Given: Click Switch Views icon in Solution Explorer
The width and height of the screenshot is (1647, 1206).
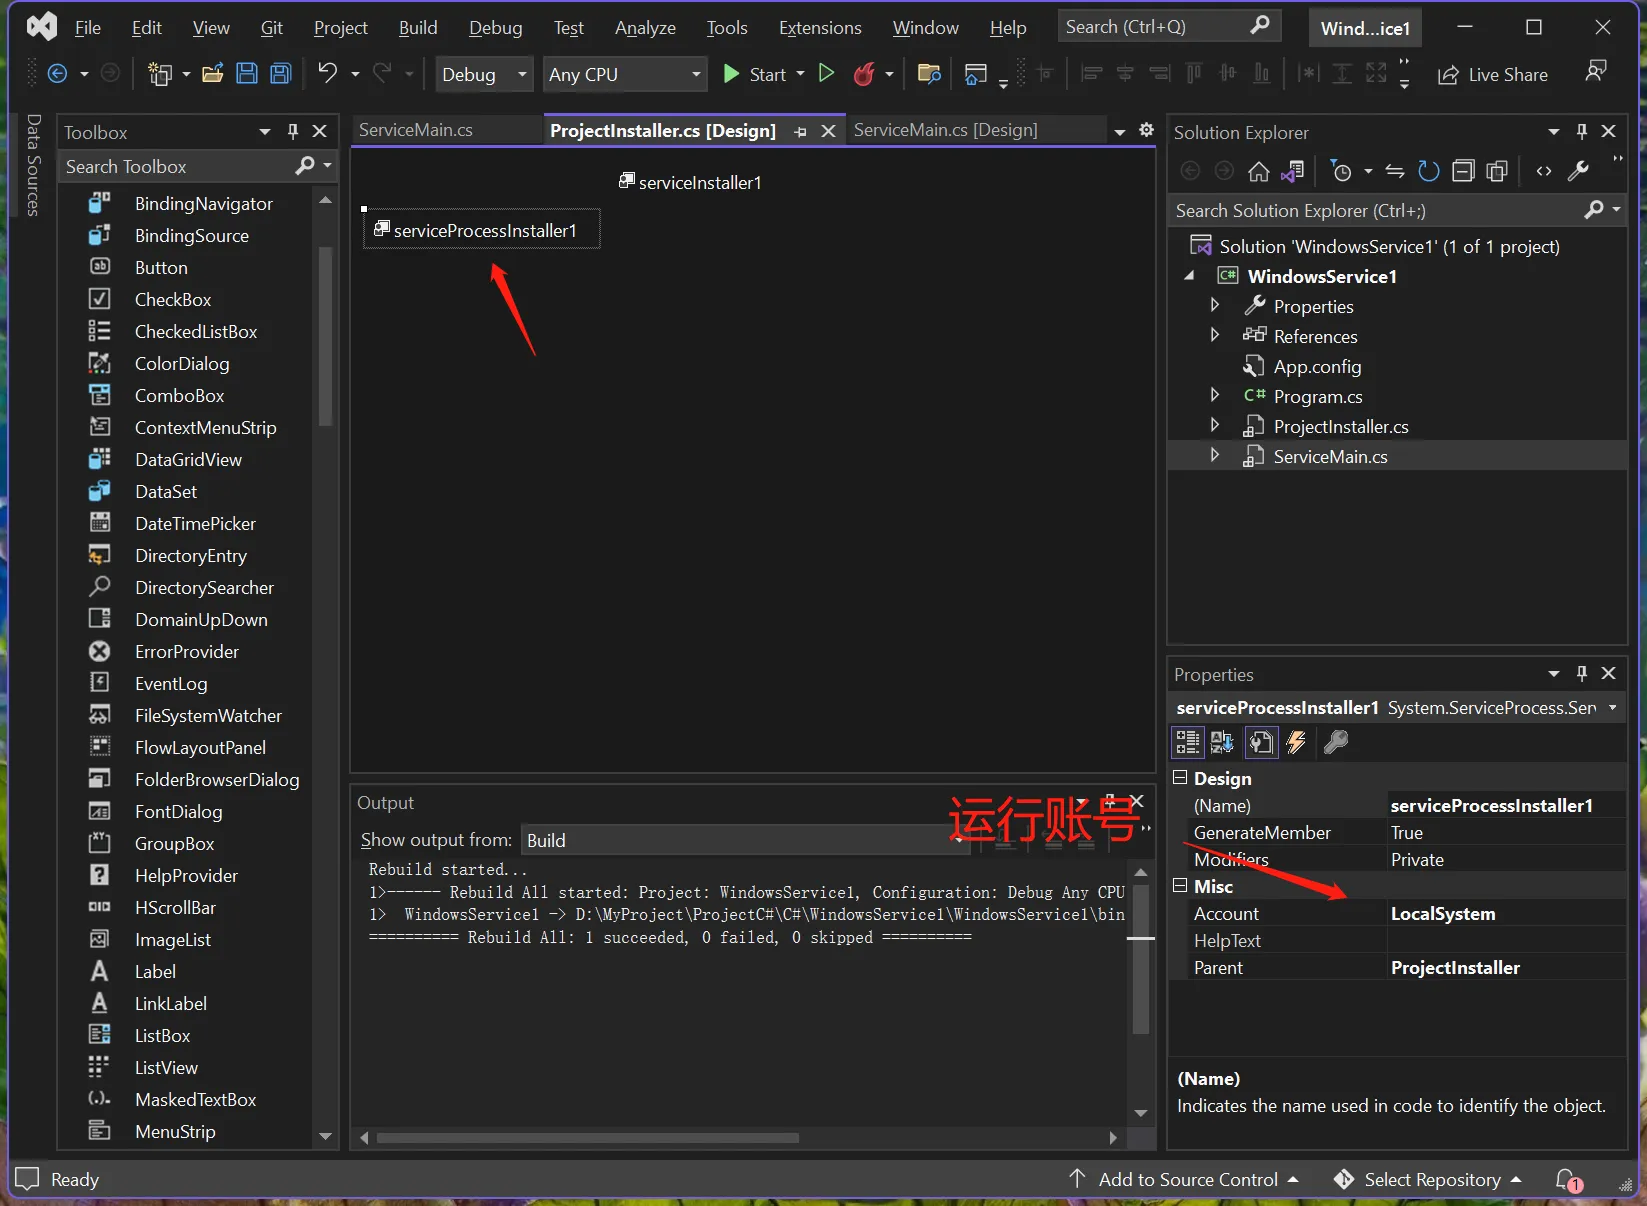Looking at the screenshot, I should pos(1292,172).
